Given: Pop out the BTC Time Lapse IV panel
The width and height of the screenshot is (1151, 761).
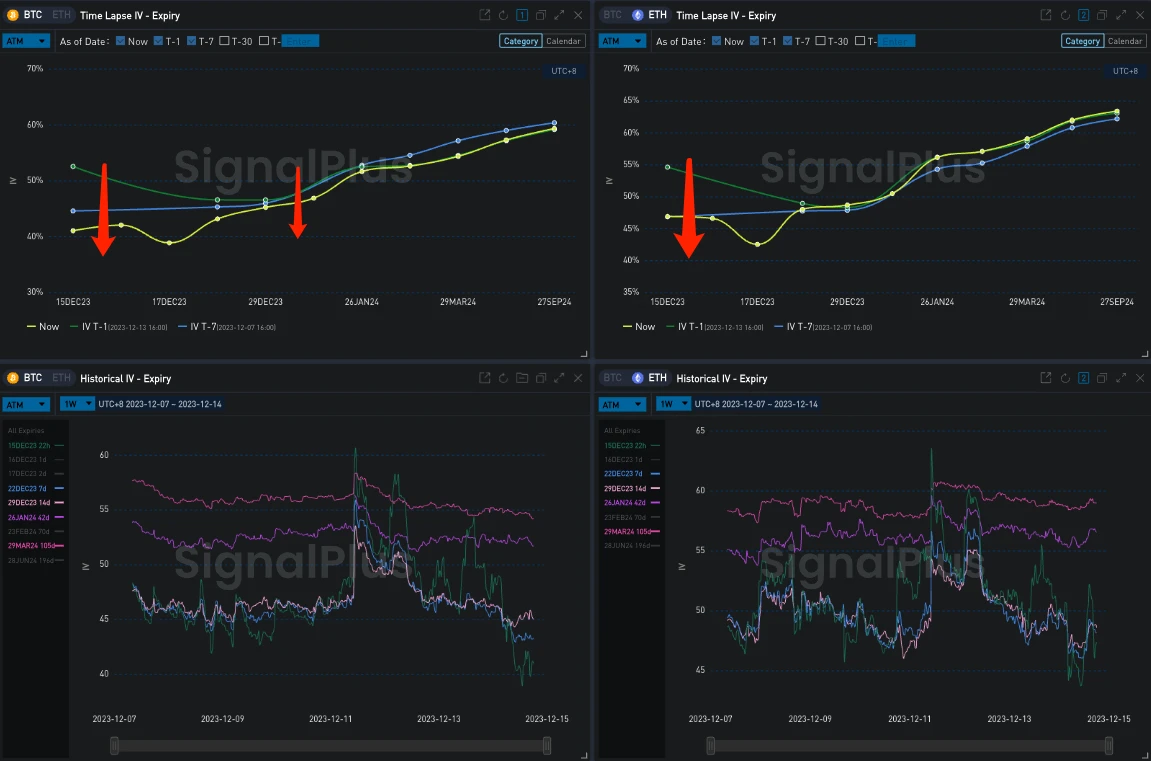Looking at the screenshot, I should click(485, 15).
